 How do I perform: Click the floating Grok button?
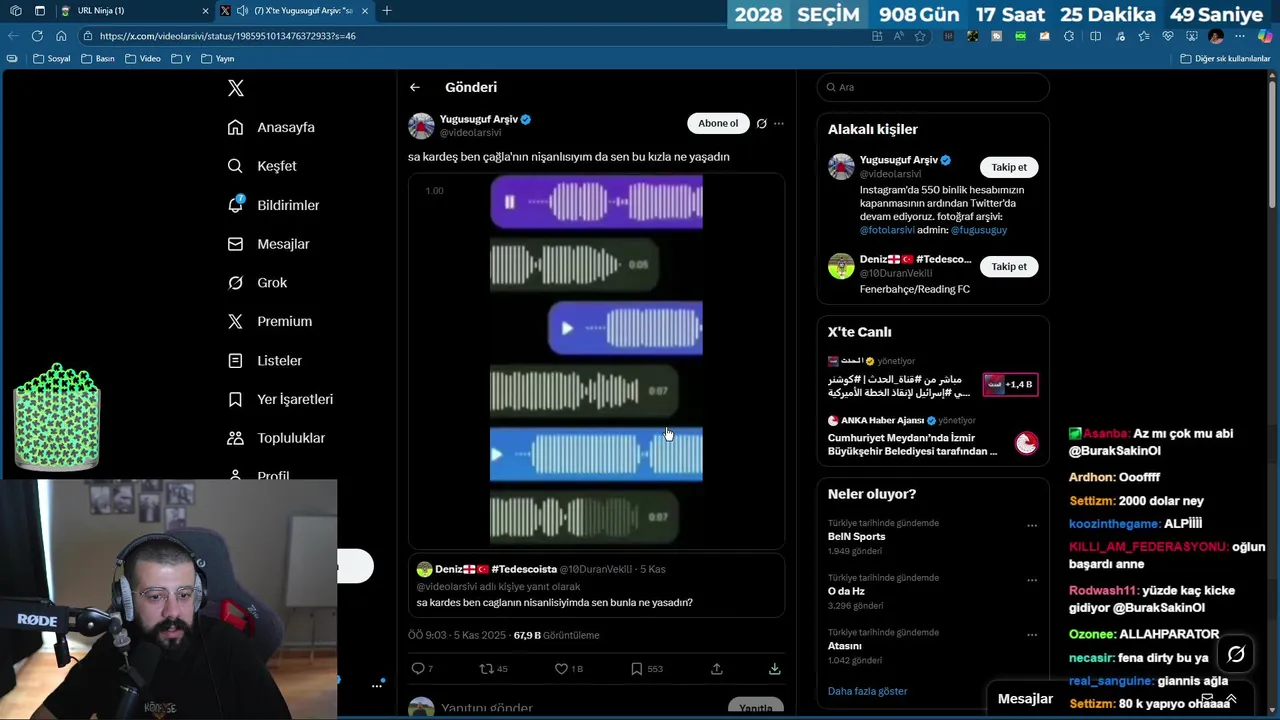click(1236, 654)
